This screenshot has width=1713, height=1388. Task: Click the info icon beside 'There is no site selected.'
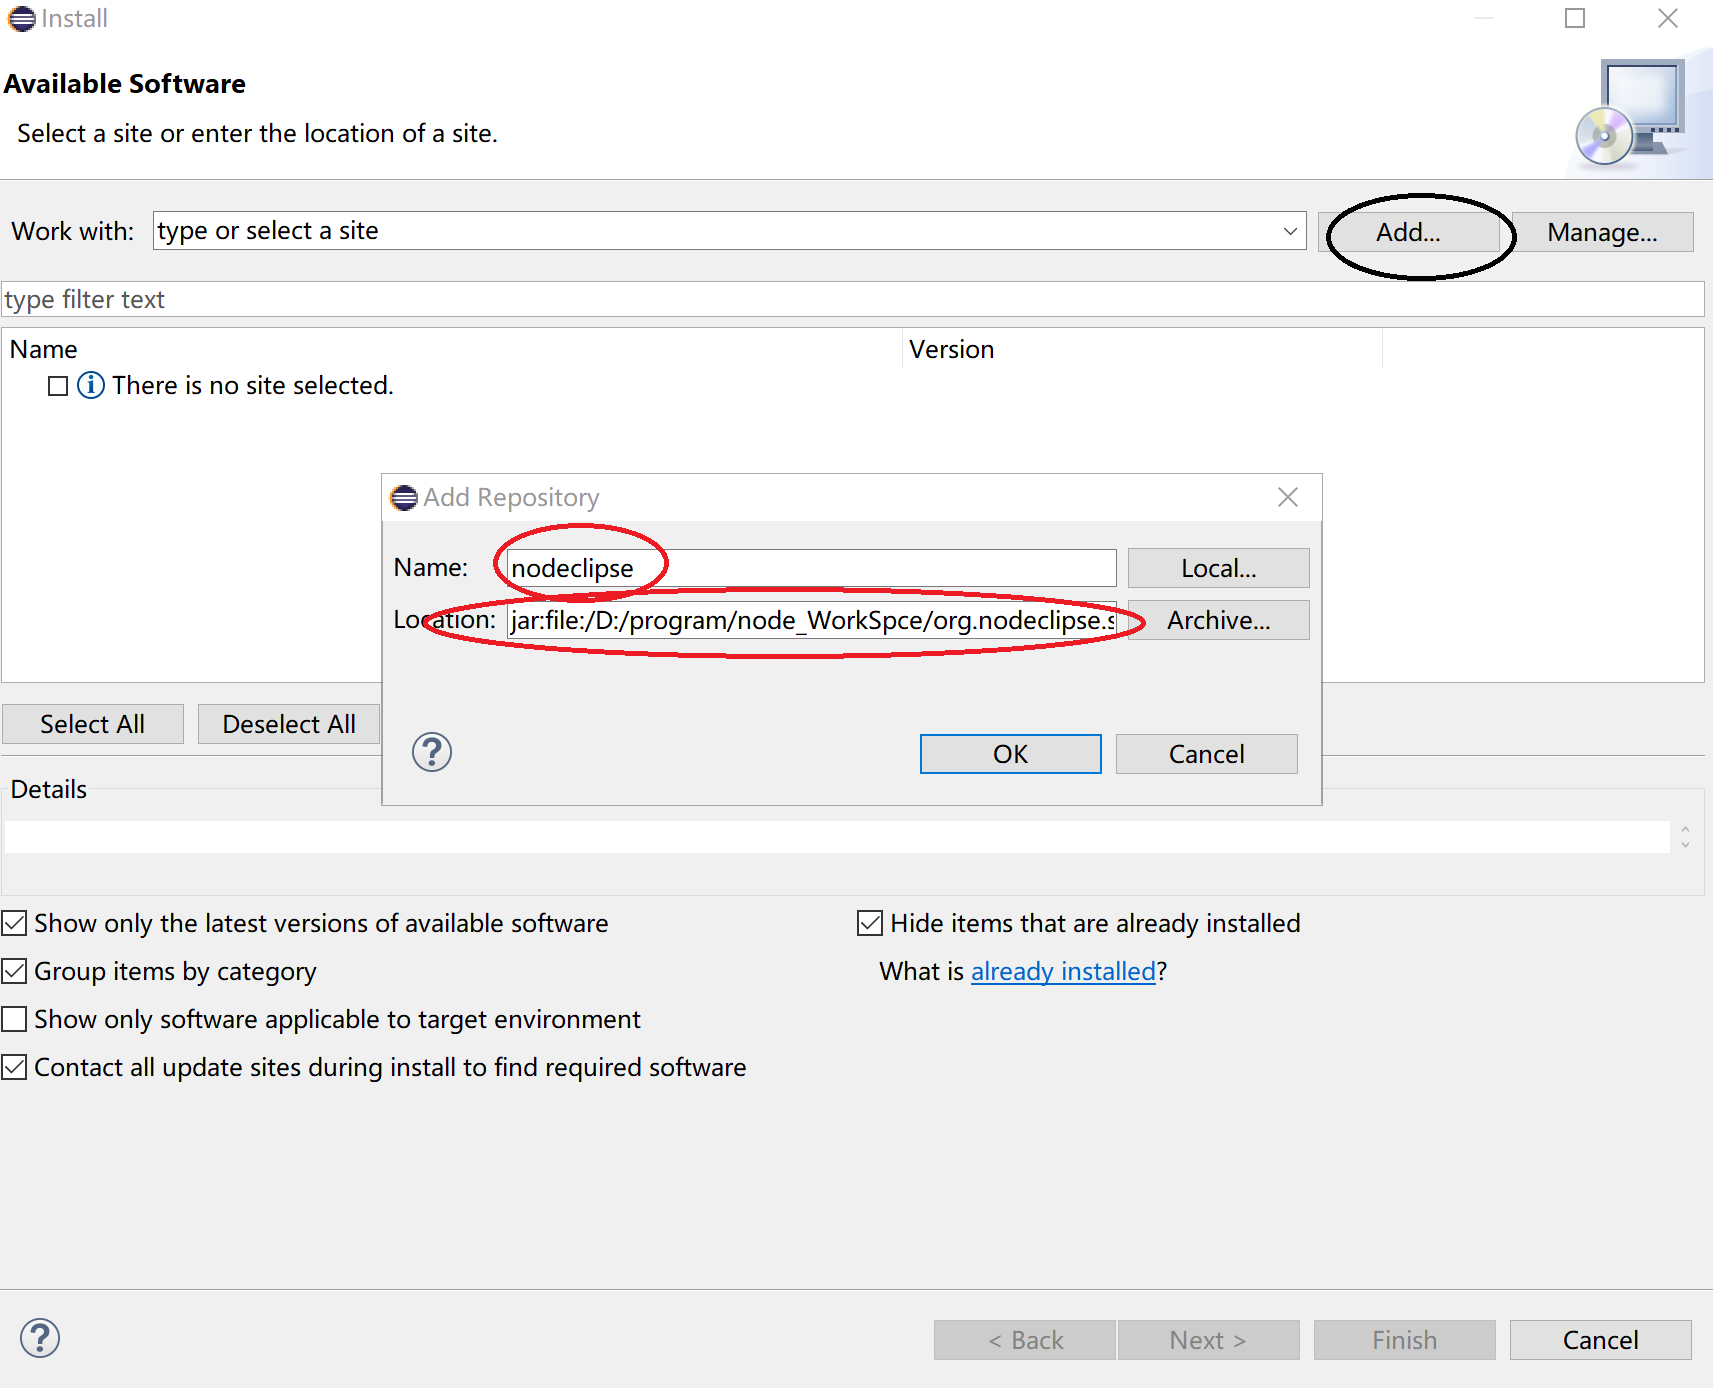[91, 385]
